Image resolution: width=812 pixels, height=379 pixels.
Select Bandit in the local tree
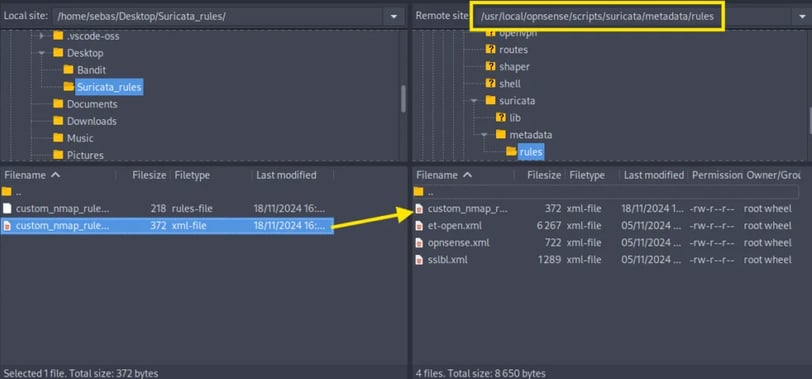(x=92, y=70)
